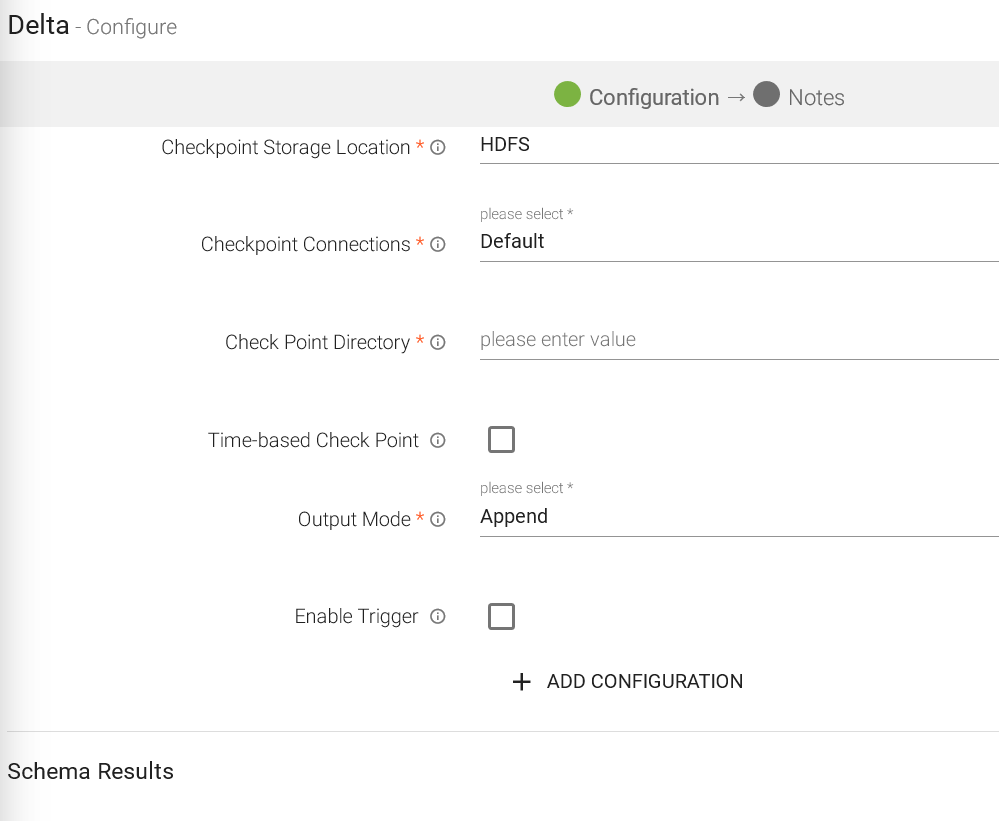Focus the Check Point Directory text field
This screenshot has width=999, height=821.
click(x=738, y=340)
